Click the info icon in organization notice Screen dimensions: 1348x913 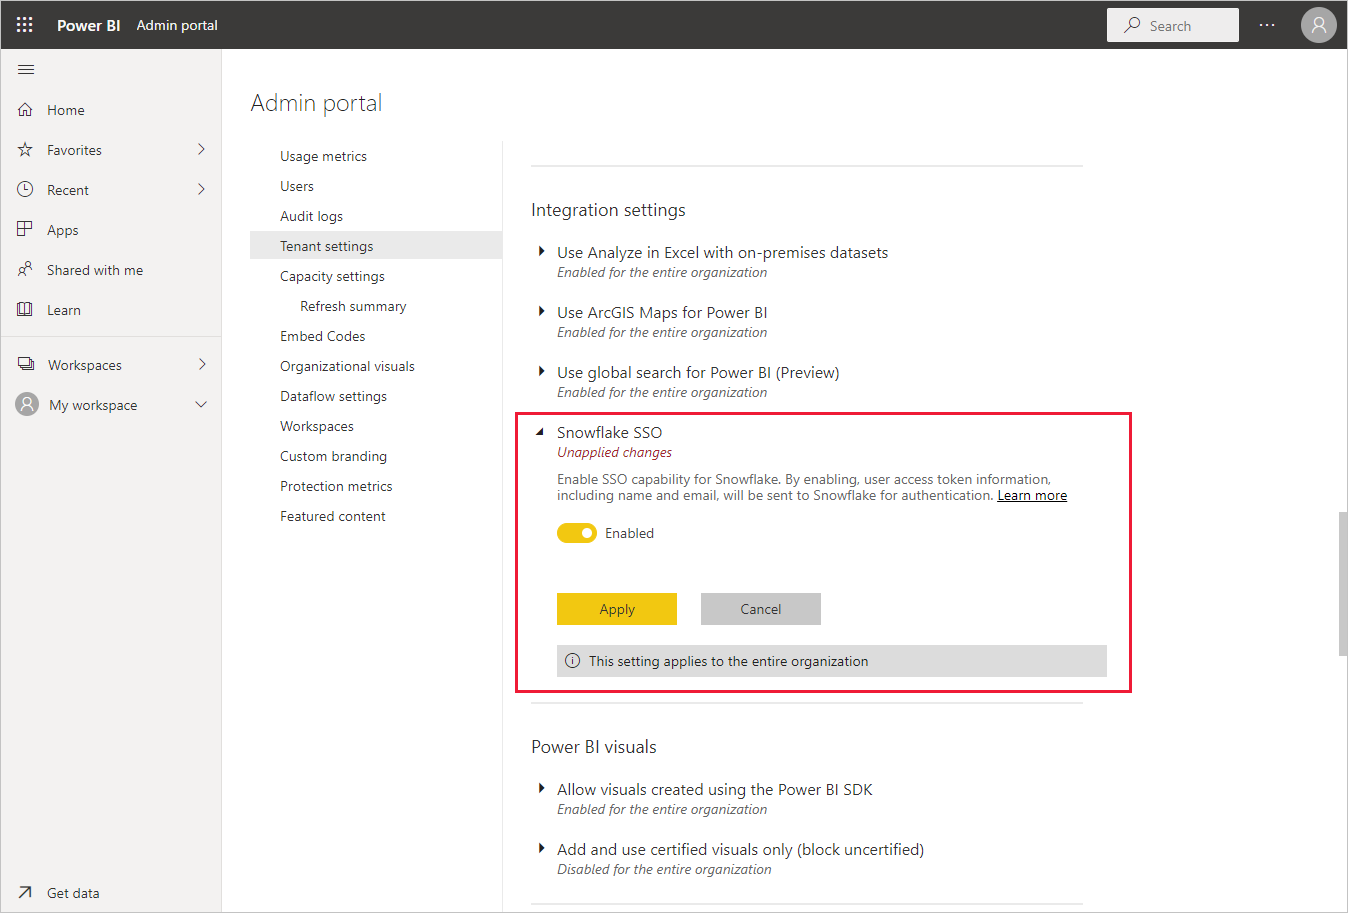pyautogui.click(x=572, y=661)
